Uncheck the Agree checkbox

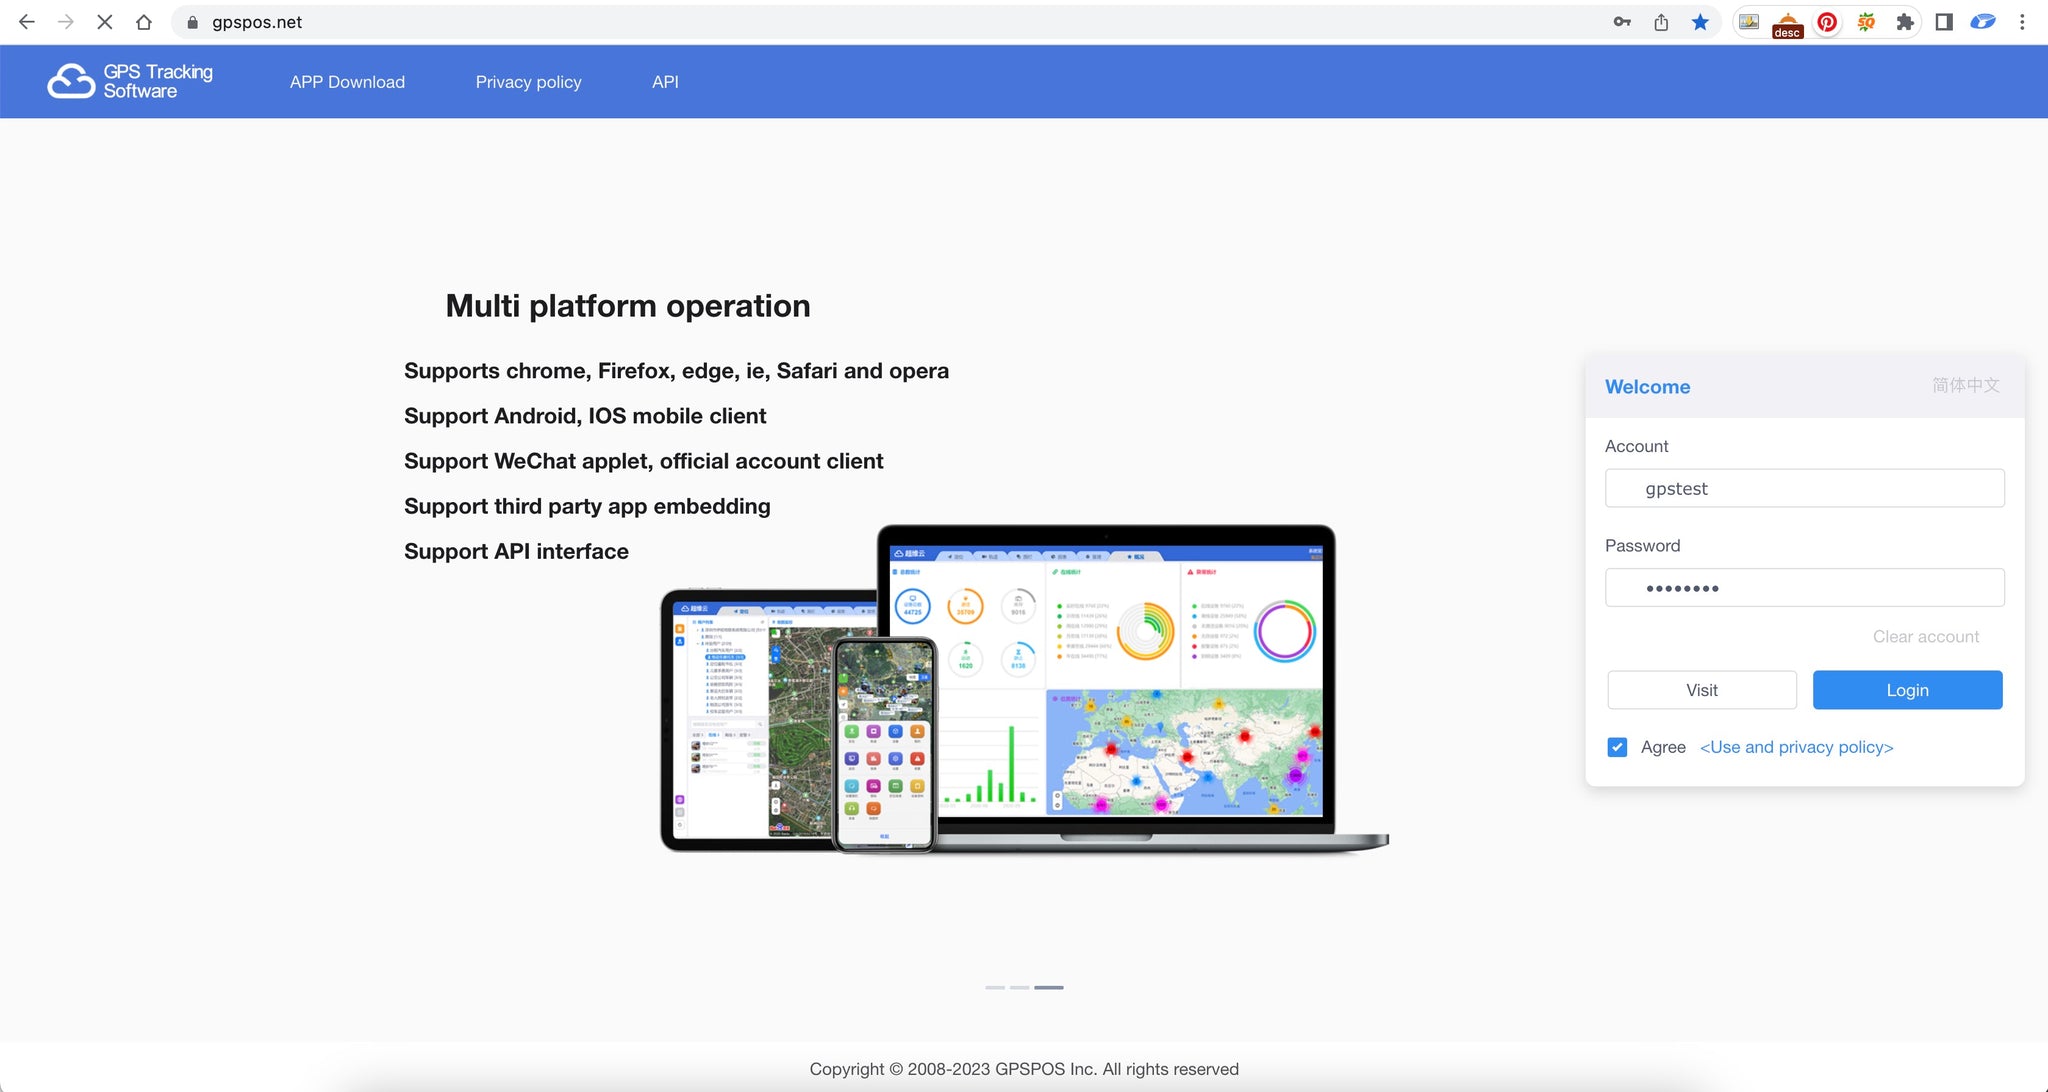(x=1617, y=747)
